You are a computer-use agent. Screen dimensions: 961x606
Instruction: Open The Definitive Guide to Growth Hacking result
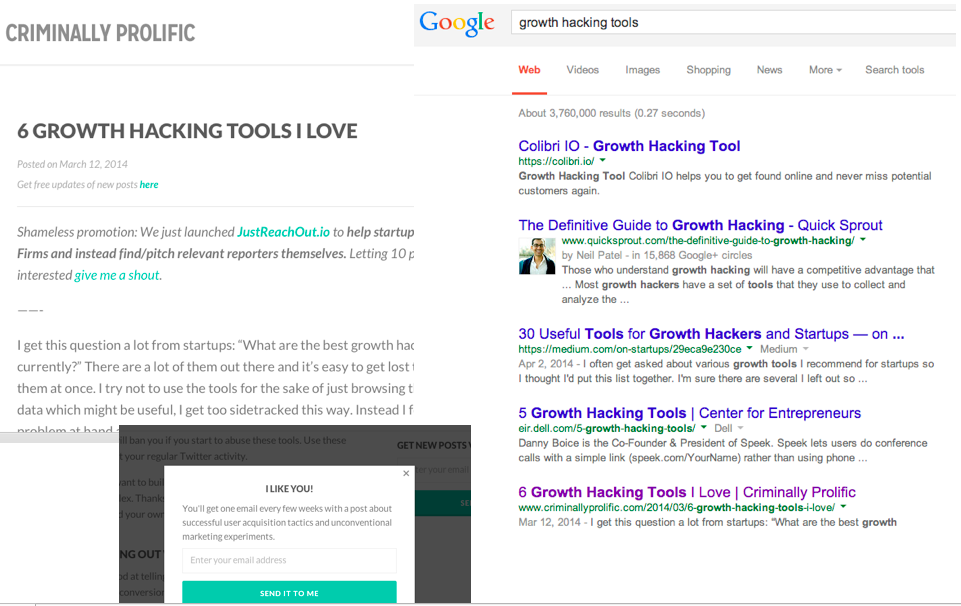pos(700,225)
